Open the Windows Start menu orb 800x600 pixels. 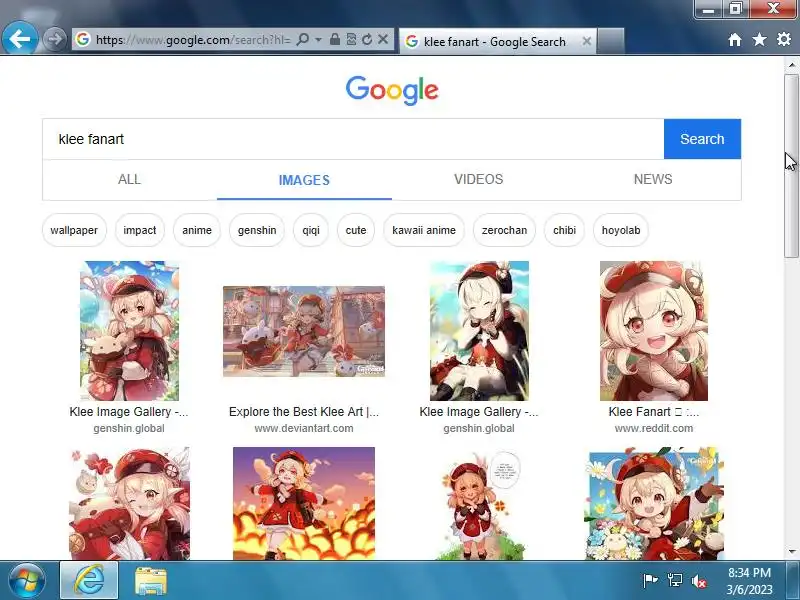tap(27, 581)
